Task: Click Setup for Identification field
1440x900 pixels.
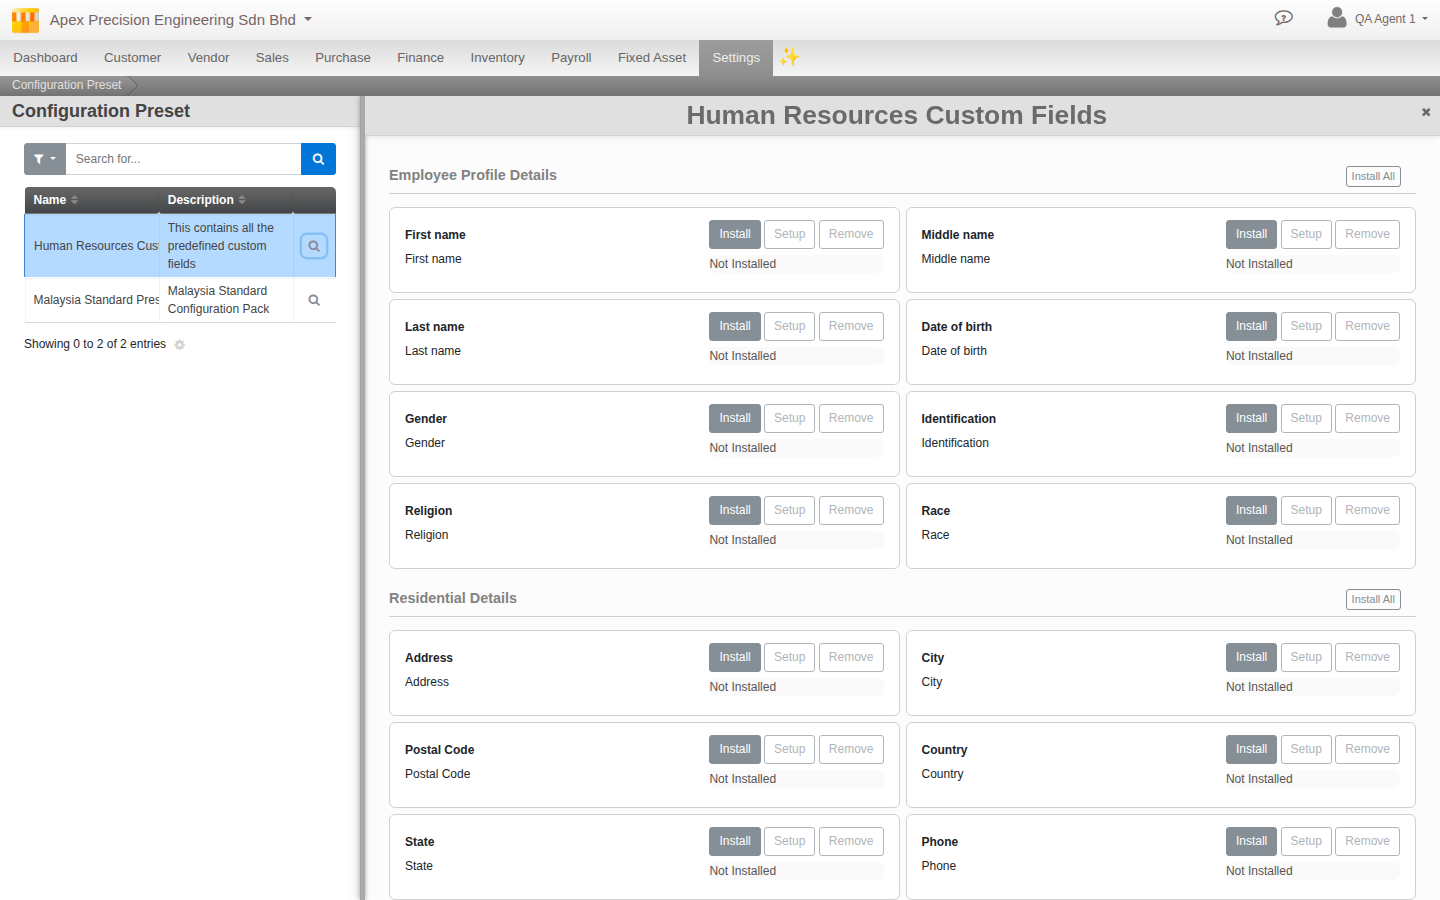Action: click(x=1306, y=418)
